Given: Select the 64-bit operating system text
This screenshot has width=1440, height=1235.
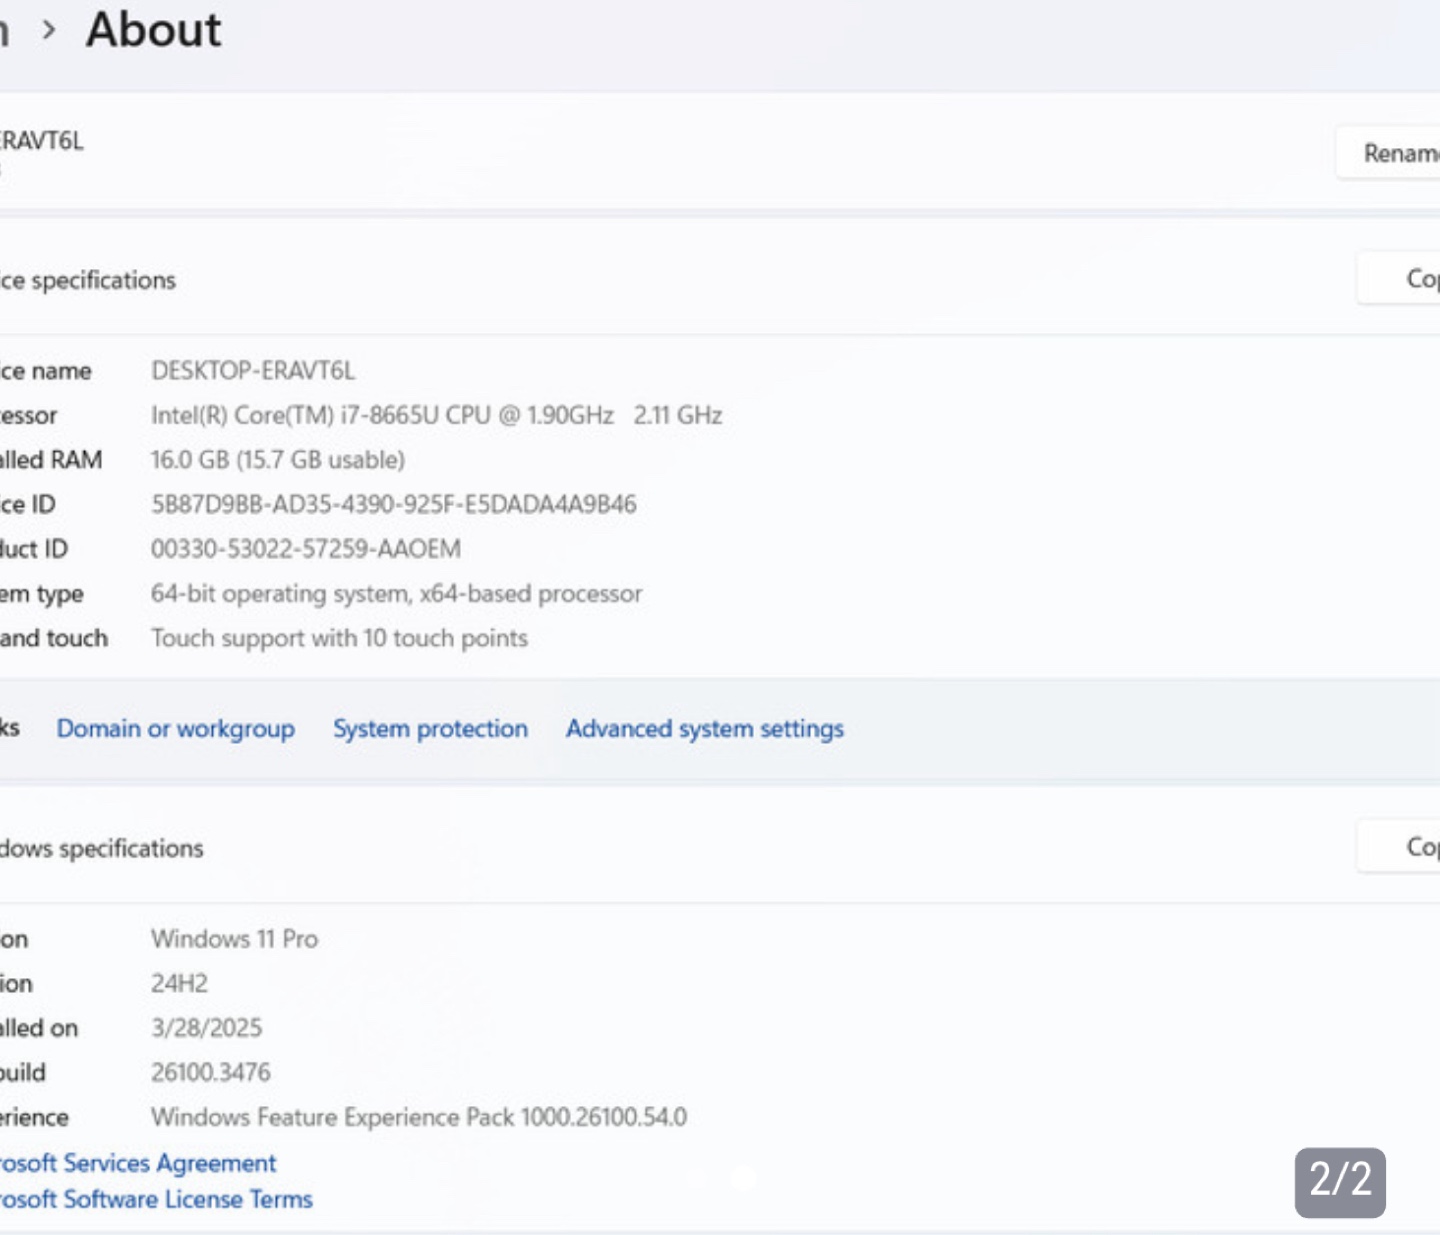Looking at the screenshot, I should 396,594.
